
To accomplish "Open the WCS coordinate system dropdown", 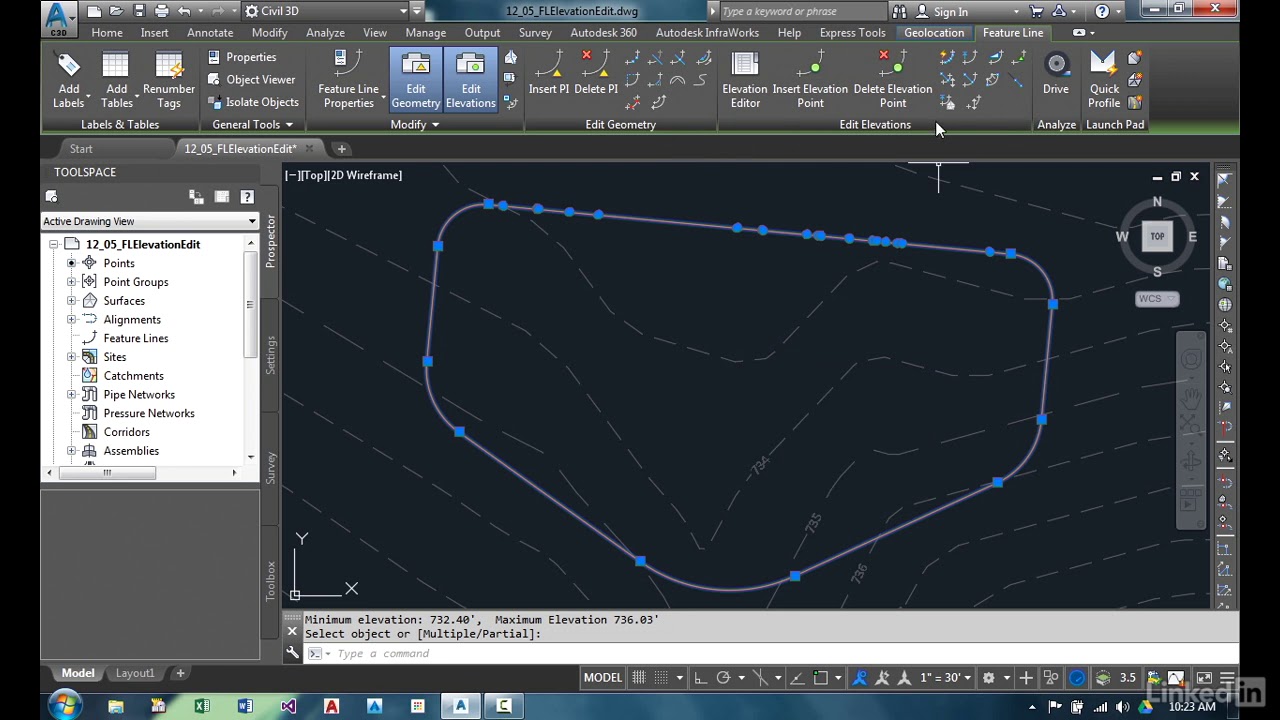I will (1157, 299).
